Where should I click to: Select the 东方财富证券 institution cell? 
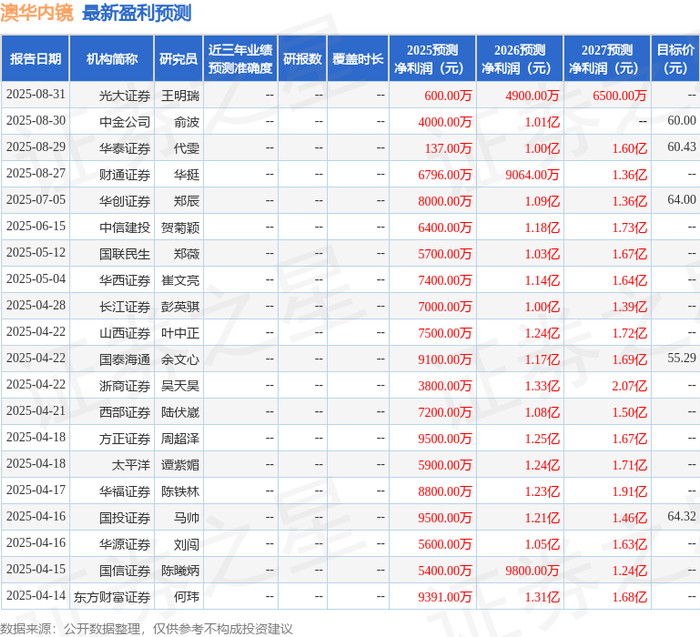point(112,597)
